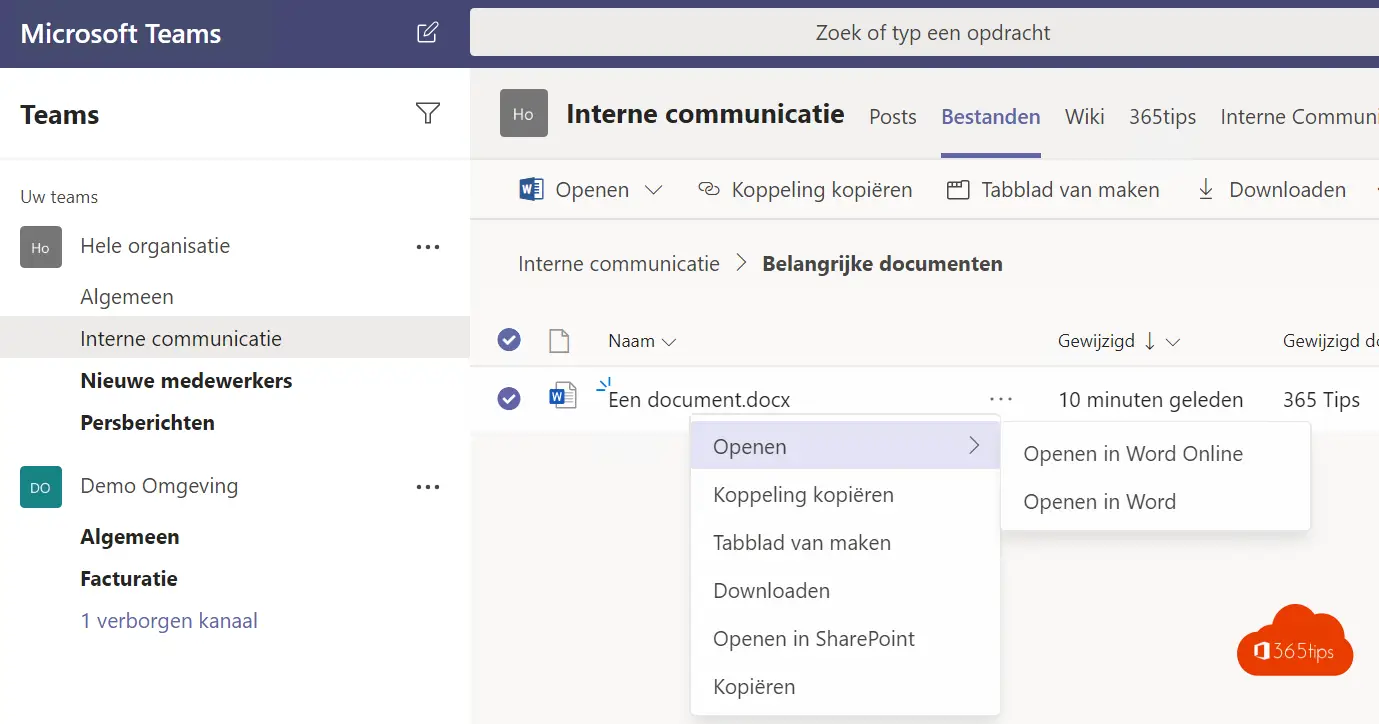Select the Interne communicatie channel in sidebar
The width and height of the screenshot is (1379, 724).
point(234,338)
